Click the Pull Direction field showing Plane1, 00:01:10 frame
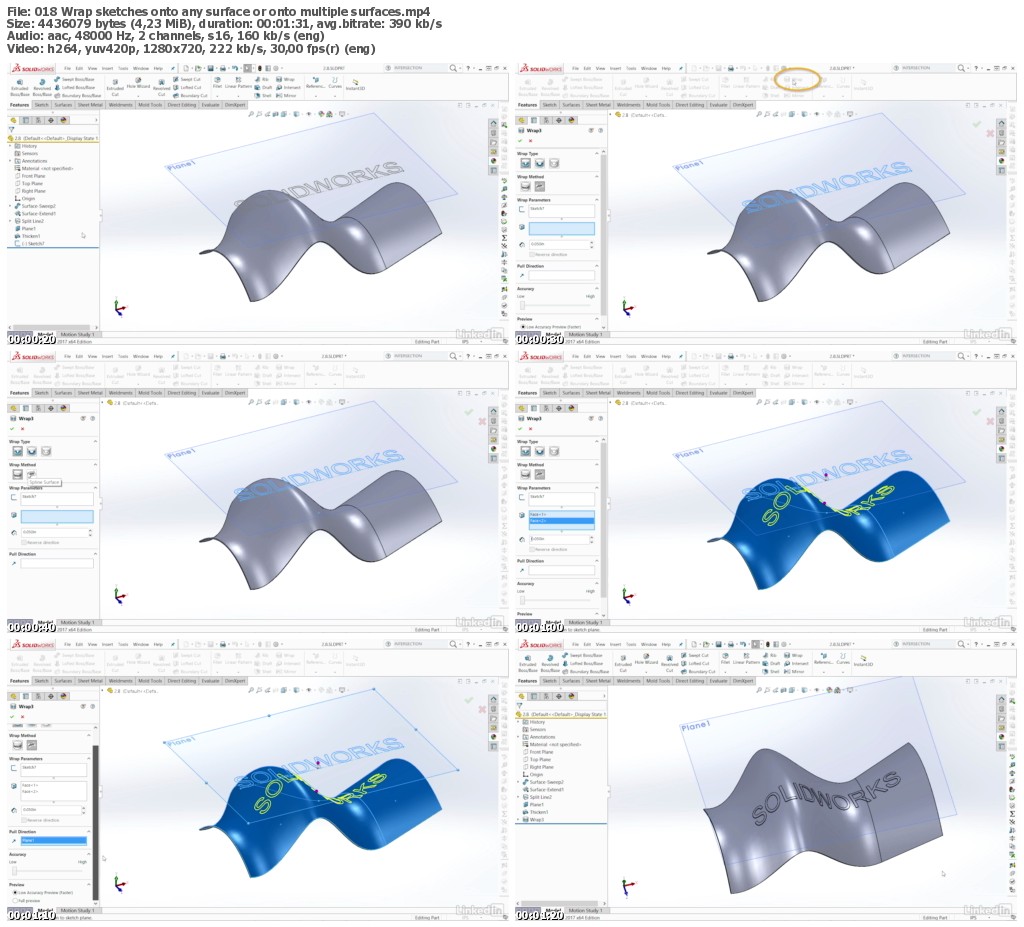This screenshot has width=1024, height=927. tap(53, 841)
